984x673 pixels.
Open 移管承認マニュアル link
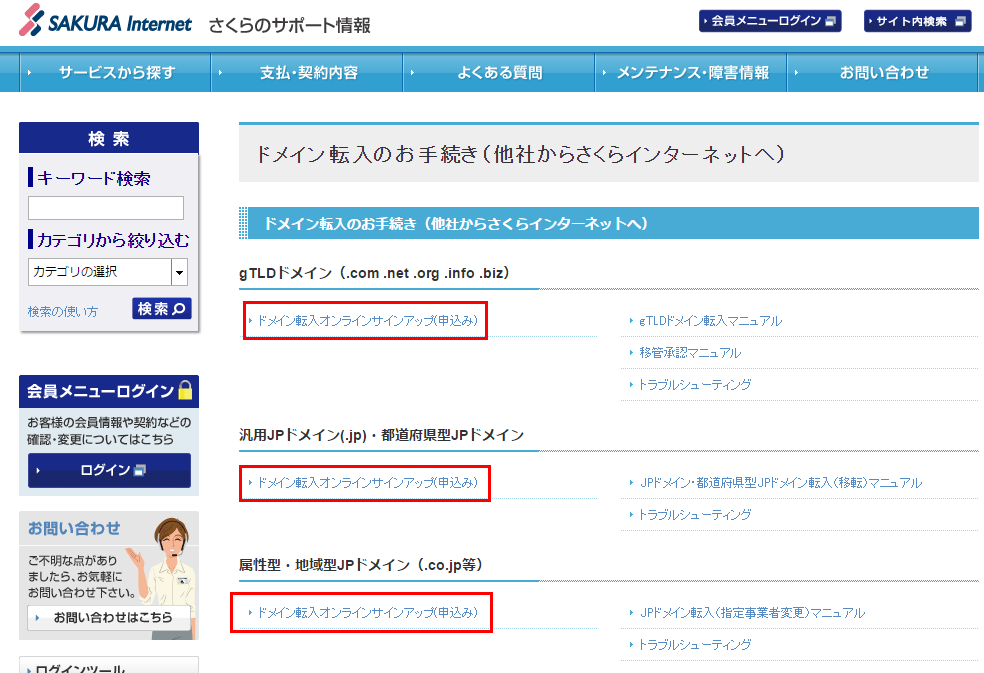click(x=690, y=353)
